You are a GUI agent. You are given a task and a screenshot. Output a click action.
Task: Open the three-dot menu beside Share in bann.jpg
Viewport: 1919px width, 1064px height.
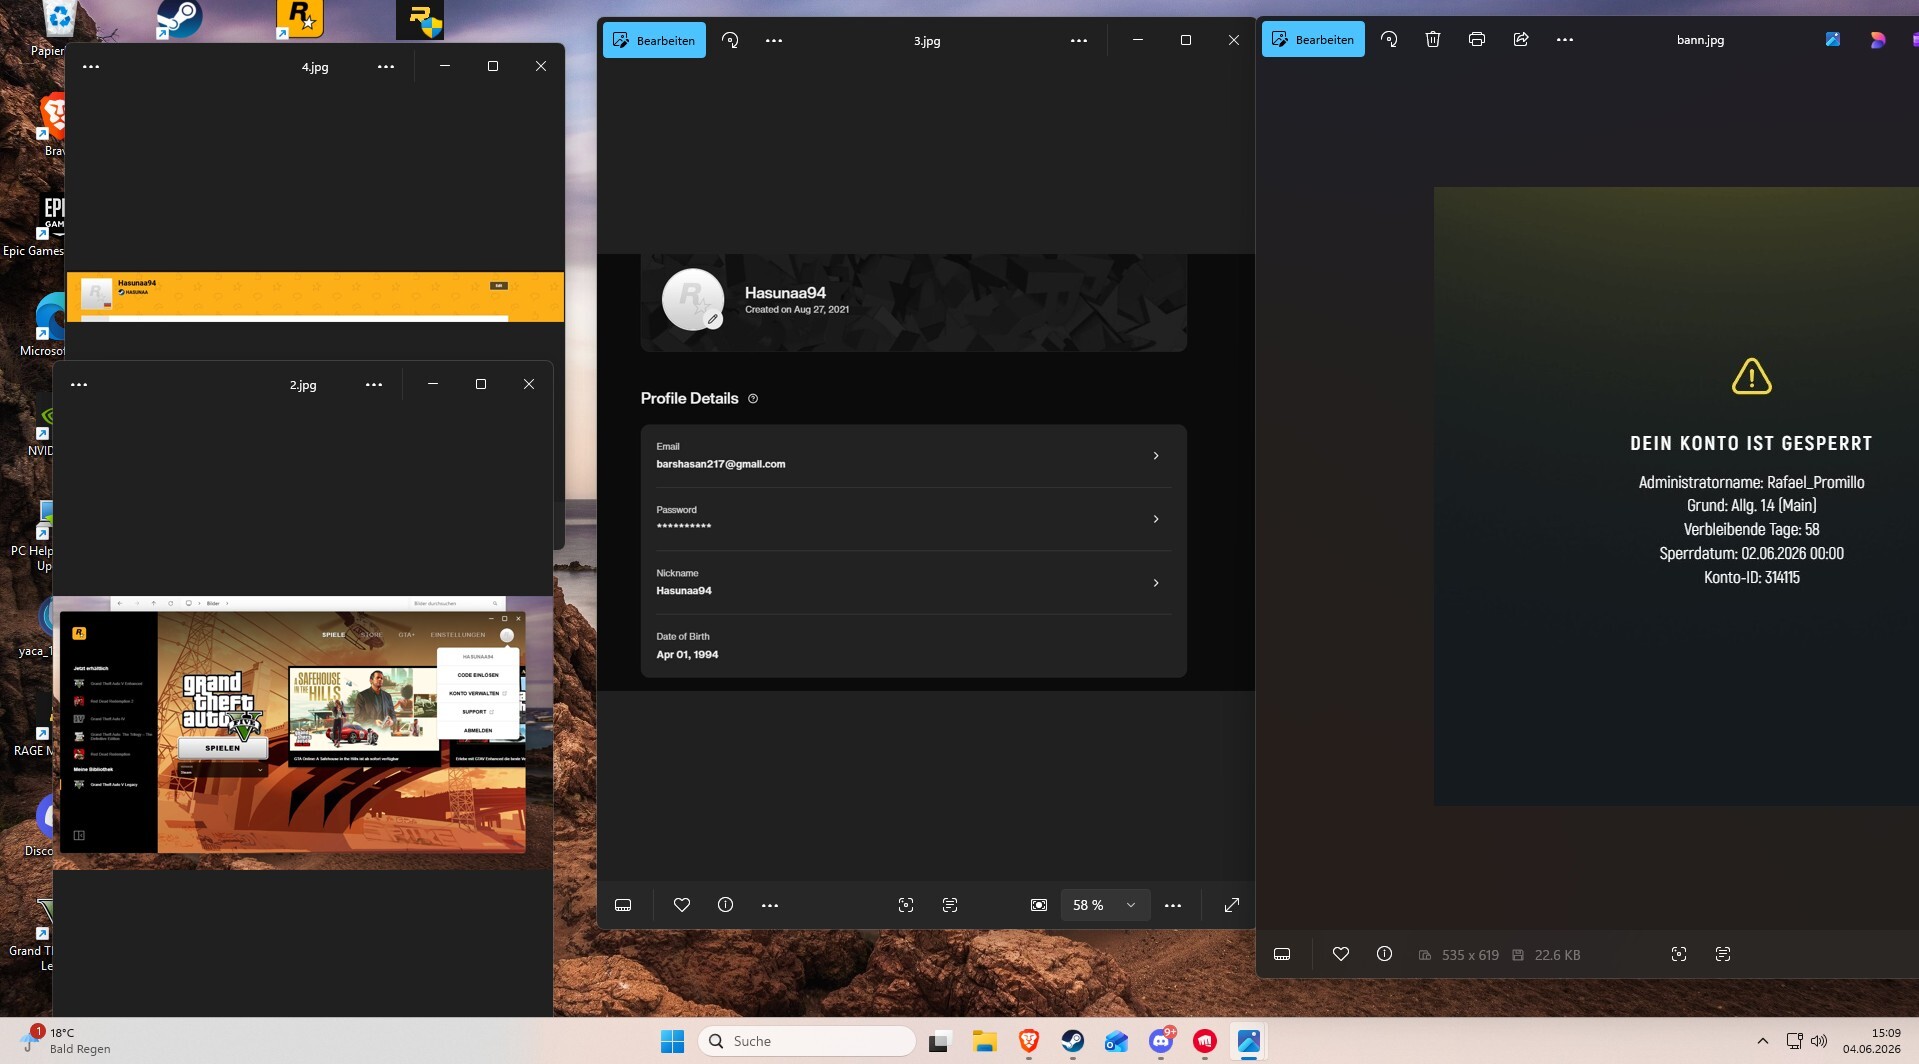coord(1565,39)
